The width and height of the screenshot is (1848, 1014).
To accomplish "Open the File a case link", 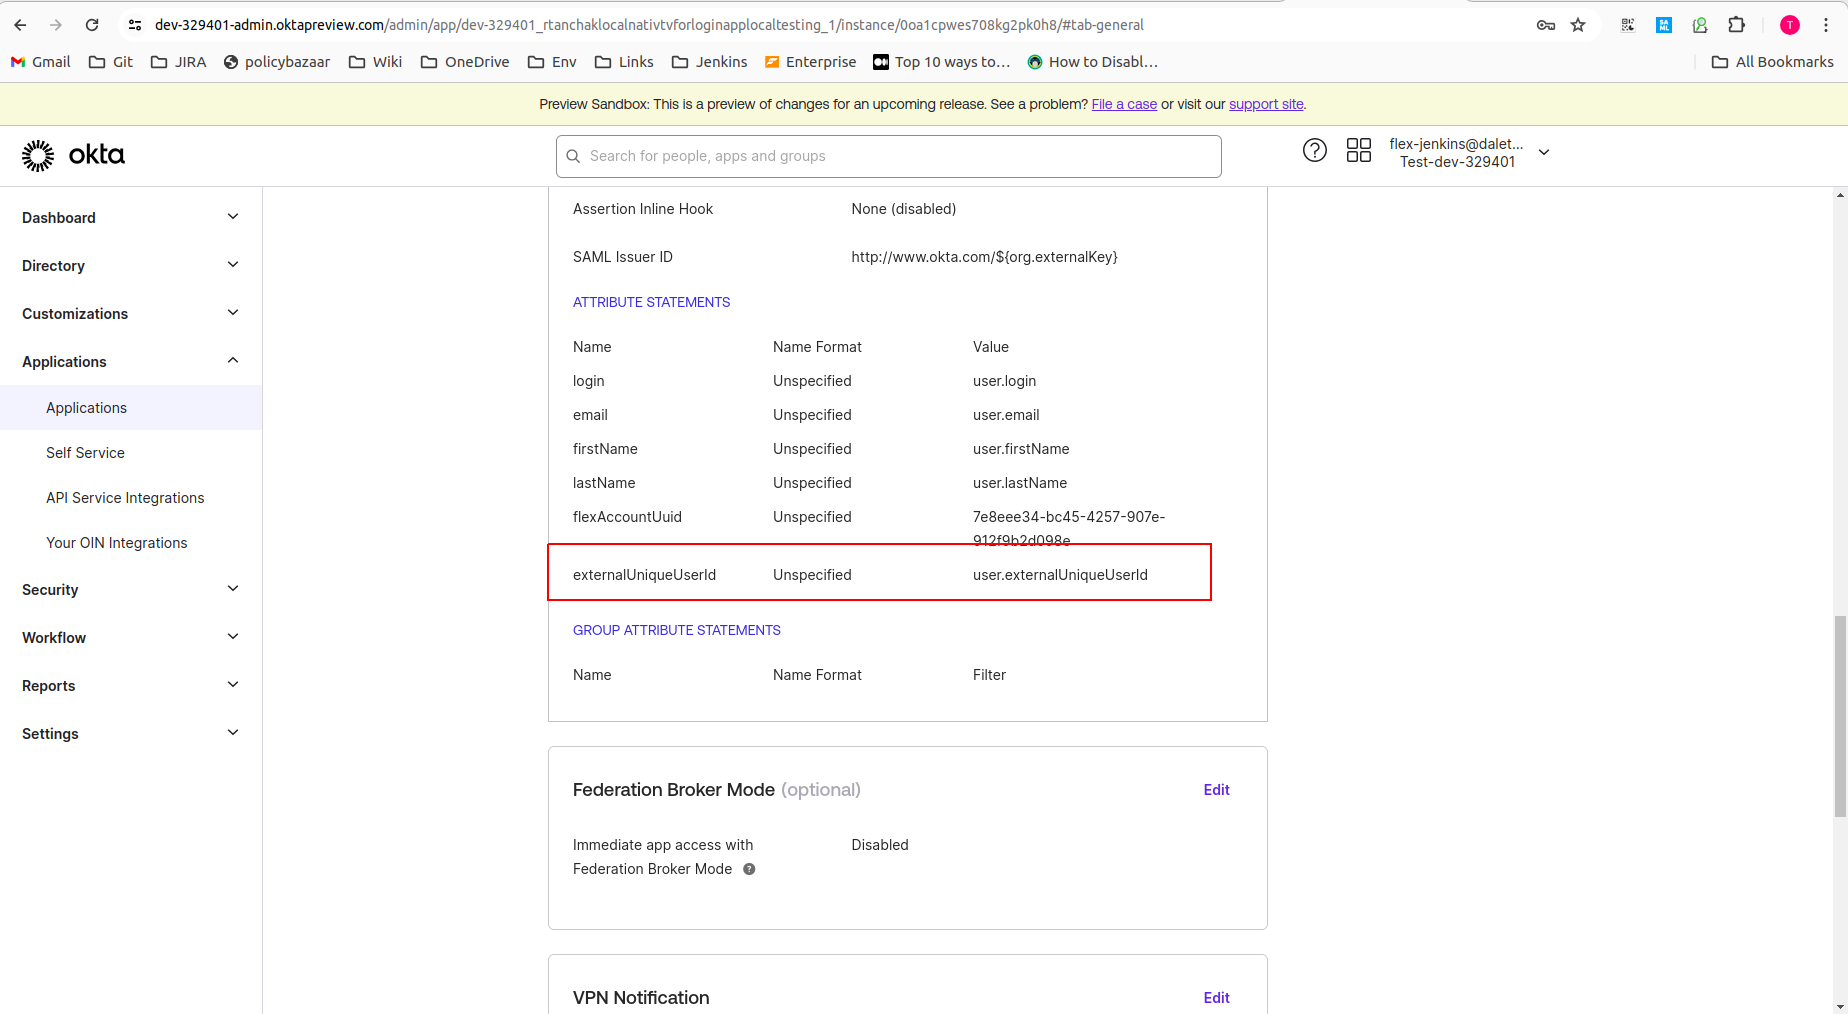I will [x=1124, y=103].
